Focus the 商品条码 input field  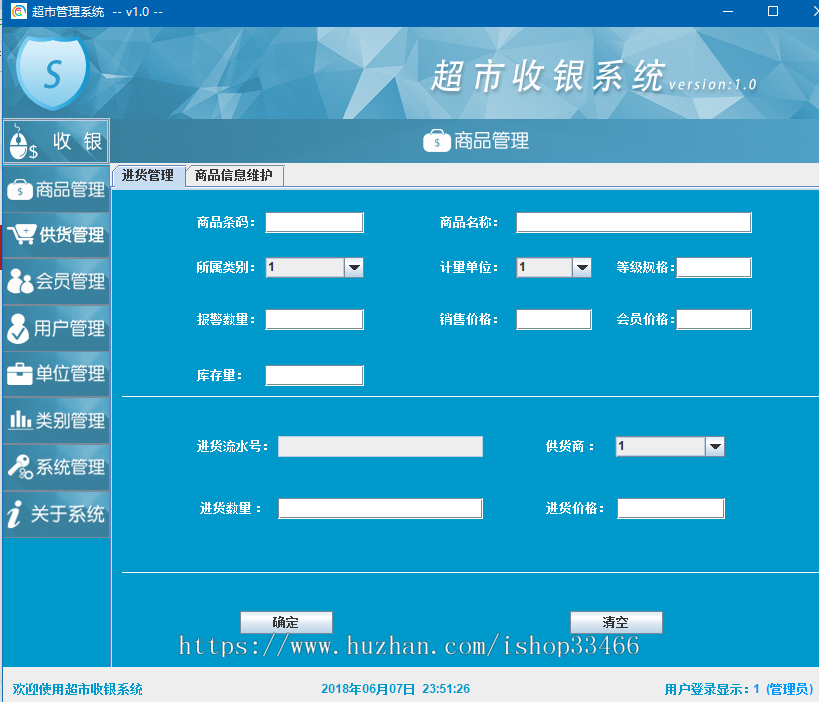(x=314, y=223)
